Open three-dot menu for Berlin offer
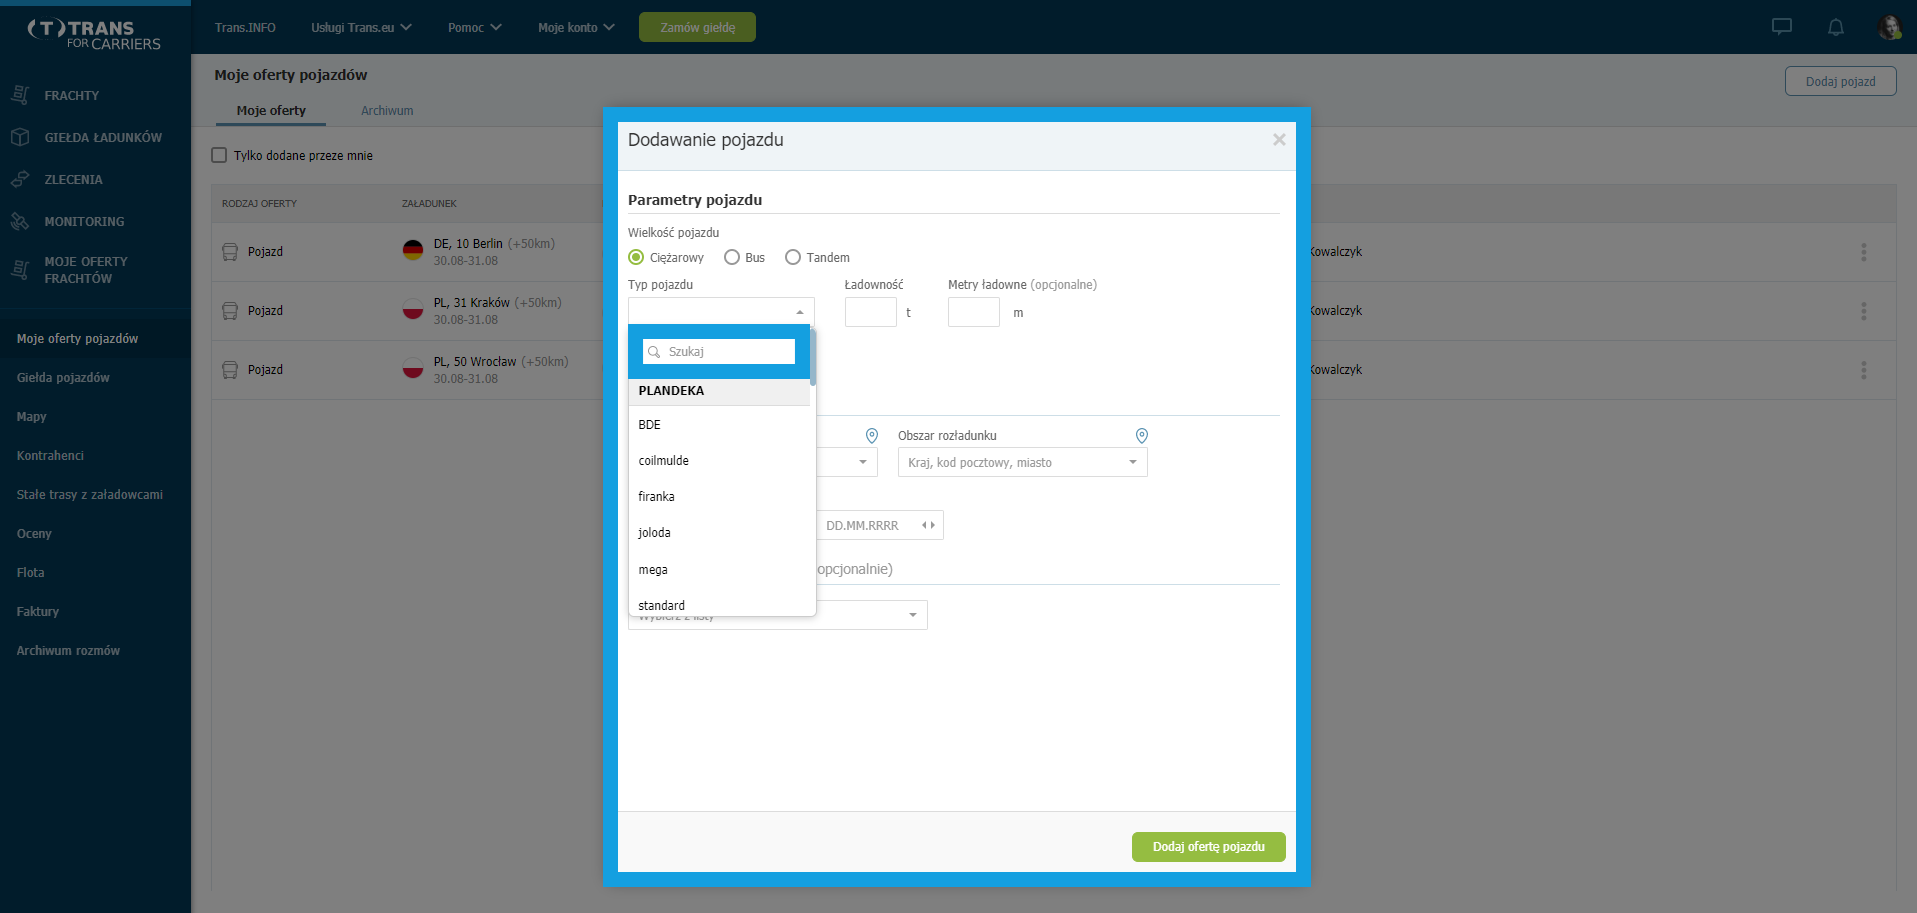Viewport: 1917px width, 913px height. click(1863, 252)
